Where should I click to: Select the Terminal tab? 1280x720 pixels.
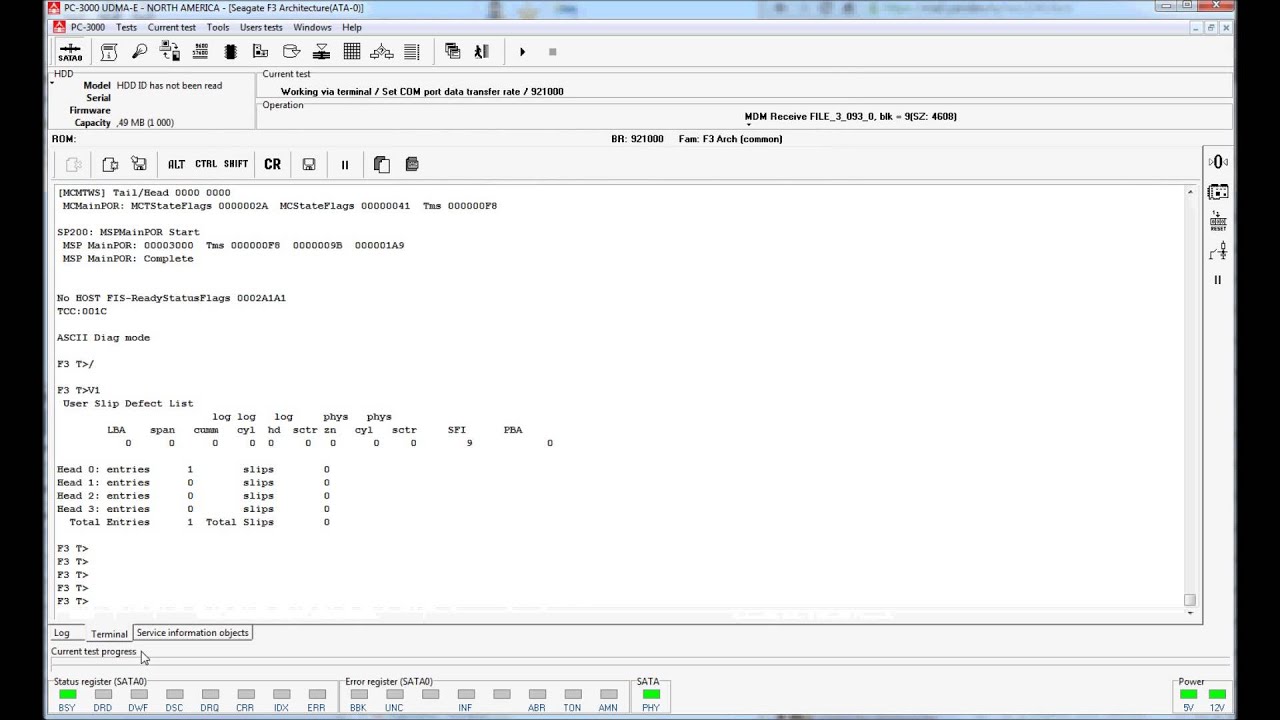coord(109,634)
